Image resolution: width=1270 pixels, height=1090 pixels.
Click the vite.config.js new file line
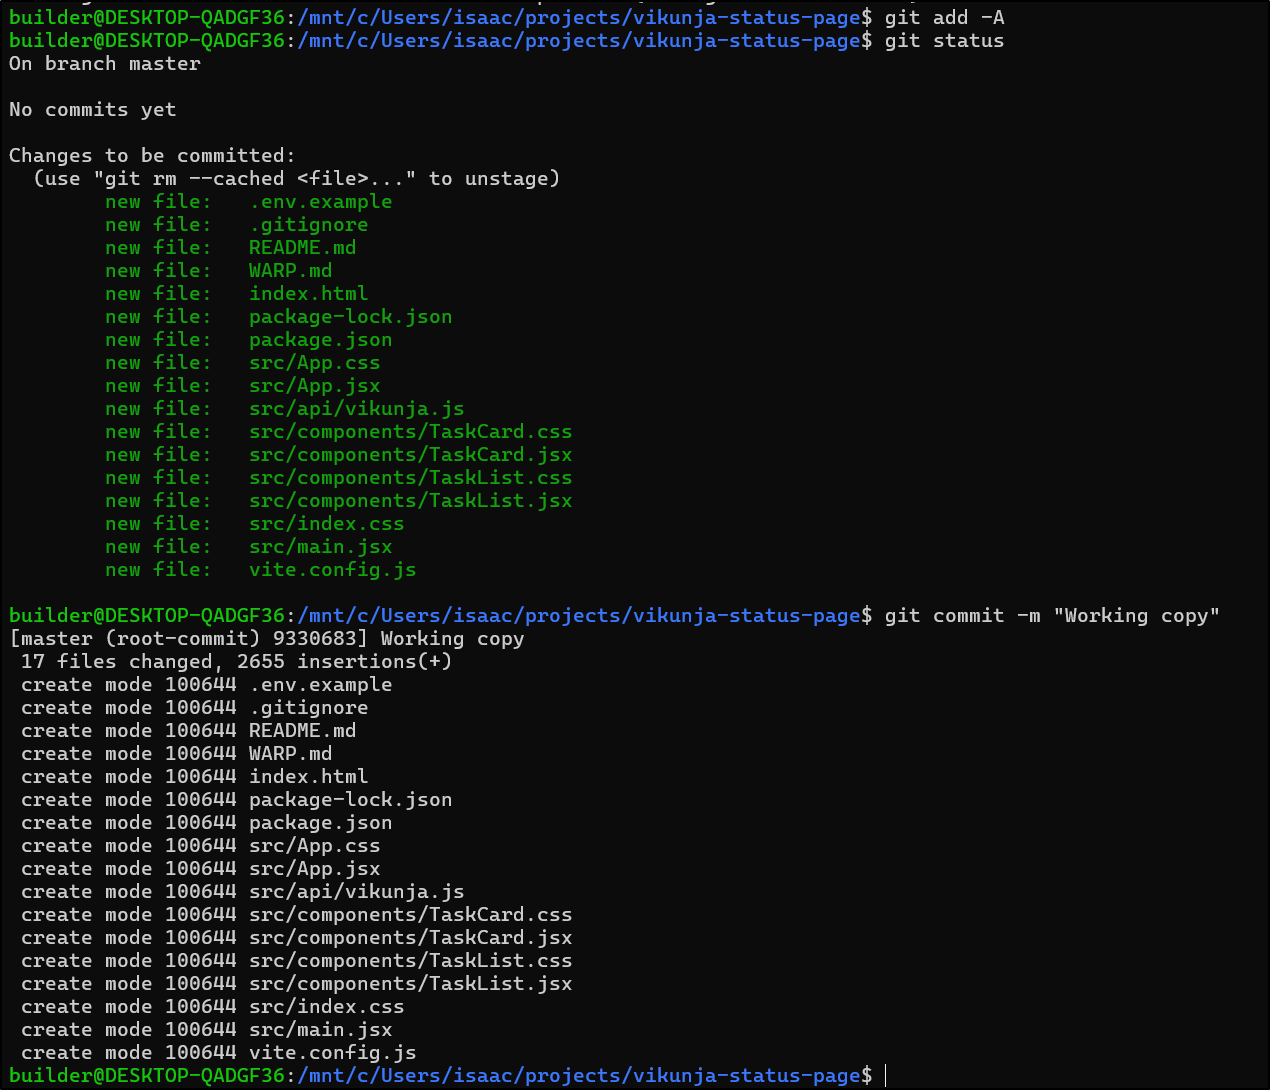(x=332, y=569)
